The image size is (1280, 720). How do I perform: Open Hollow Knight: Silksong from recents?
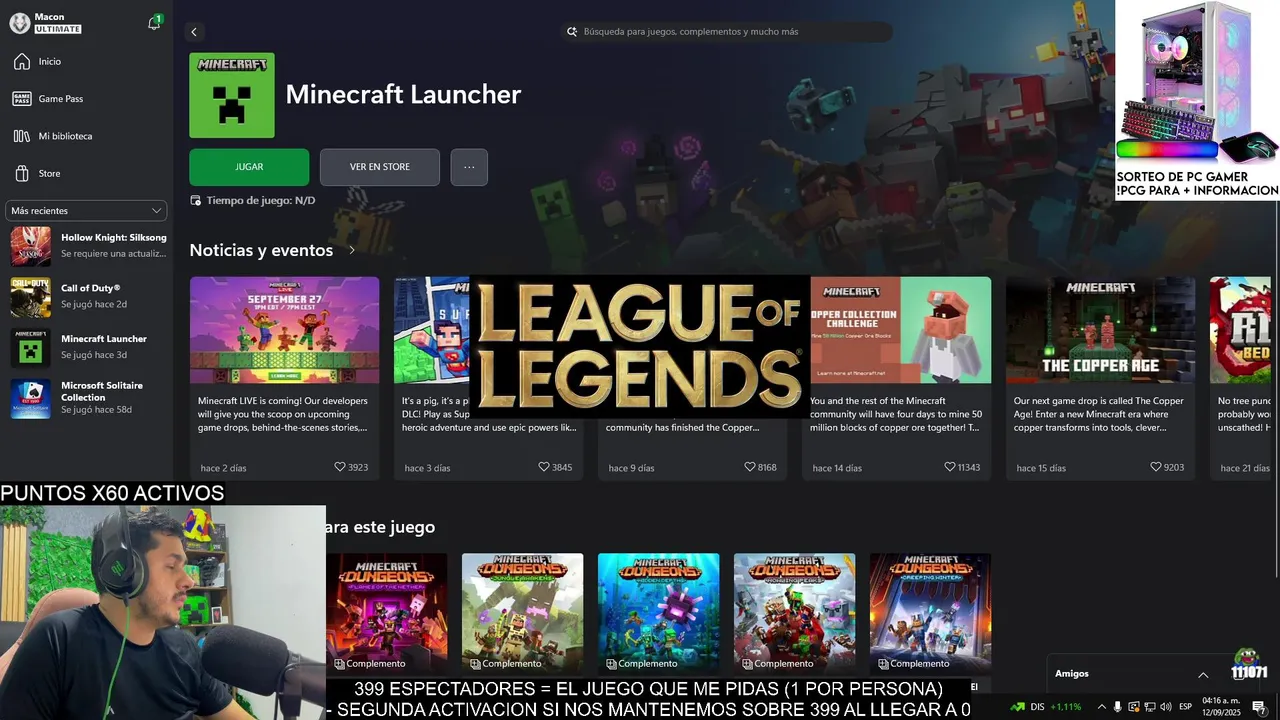tap(88, 245)
